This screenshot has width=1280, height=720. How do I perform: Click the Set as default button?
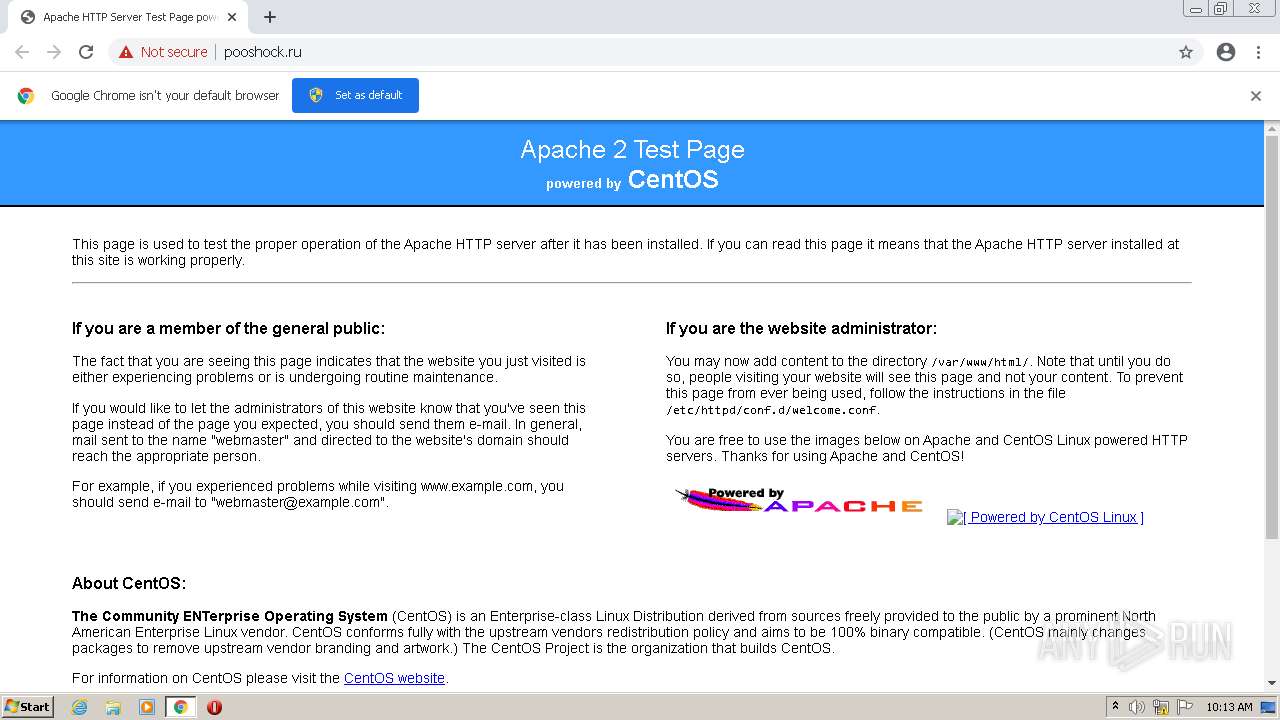pyautogui.click(x=355, y=95)
